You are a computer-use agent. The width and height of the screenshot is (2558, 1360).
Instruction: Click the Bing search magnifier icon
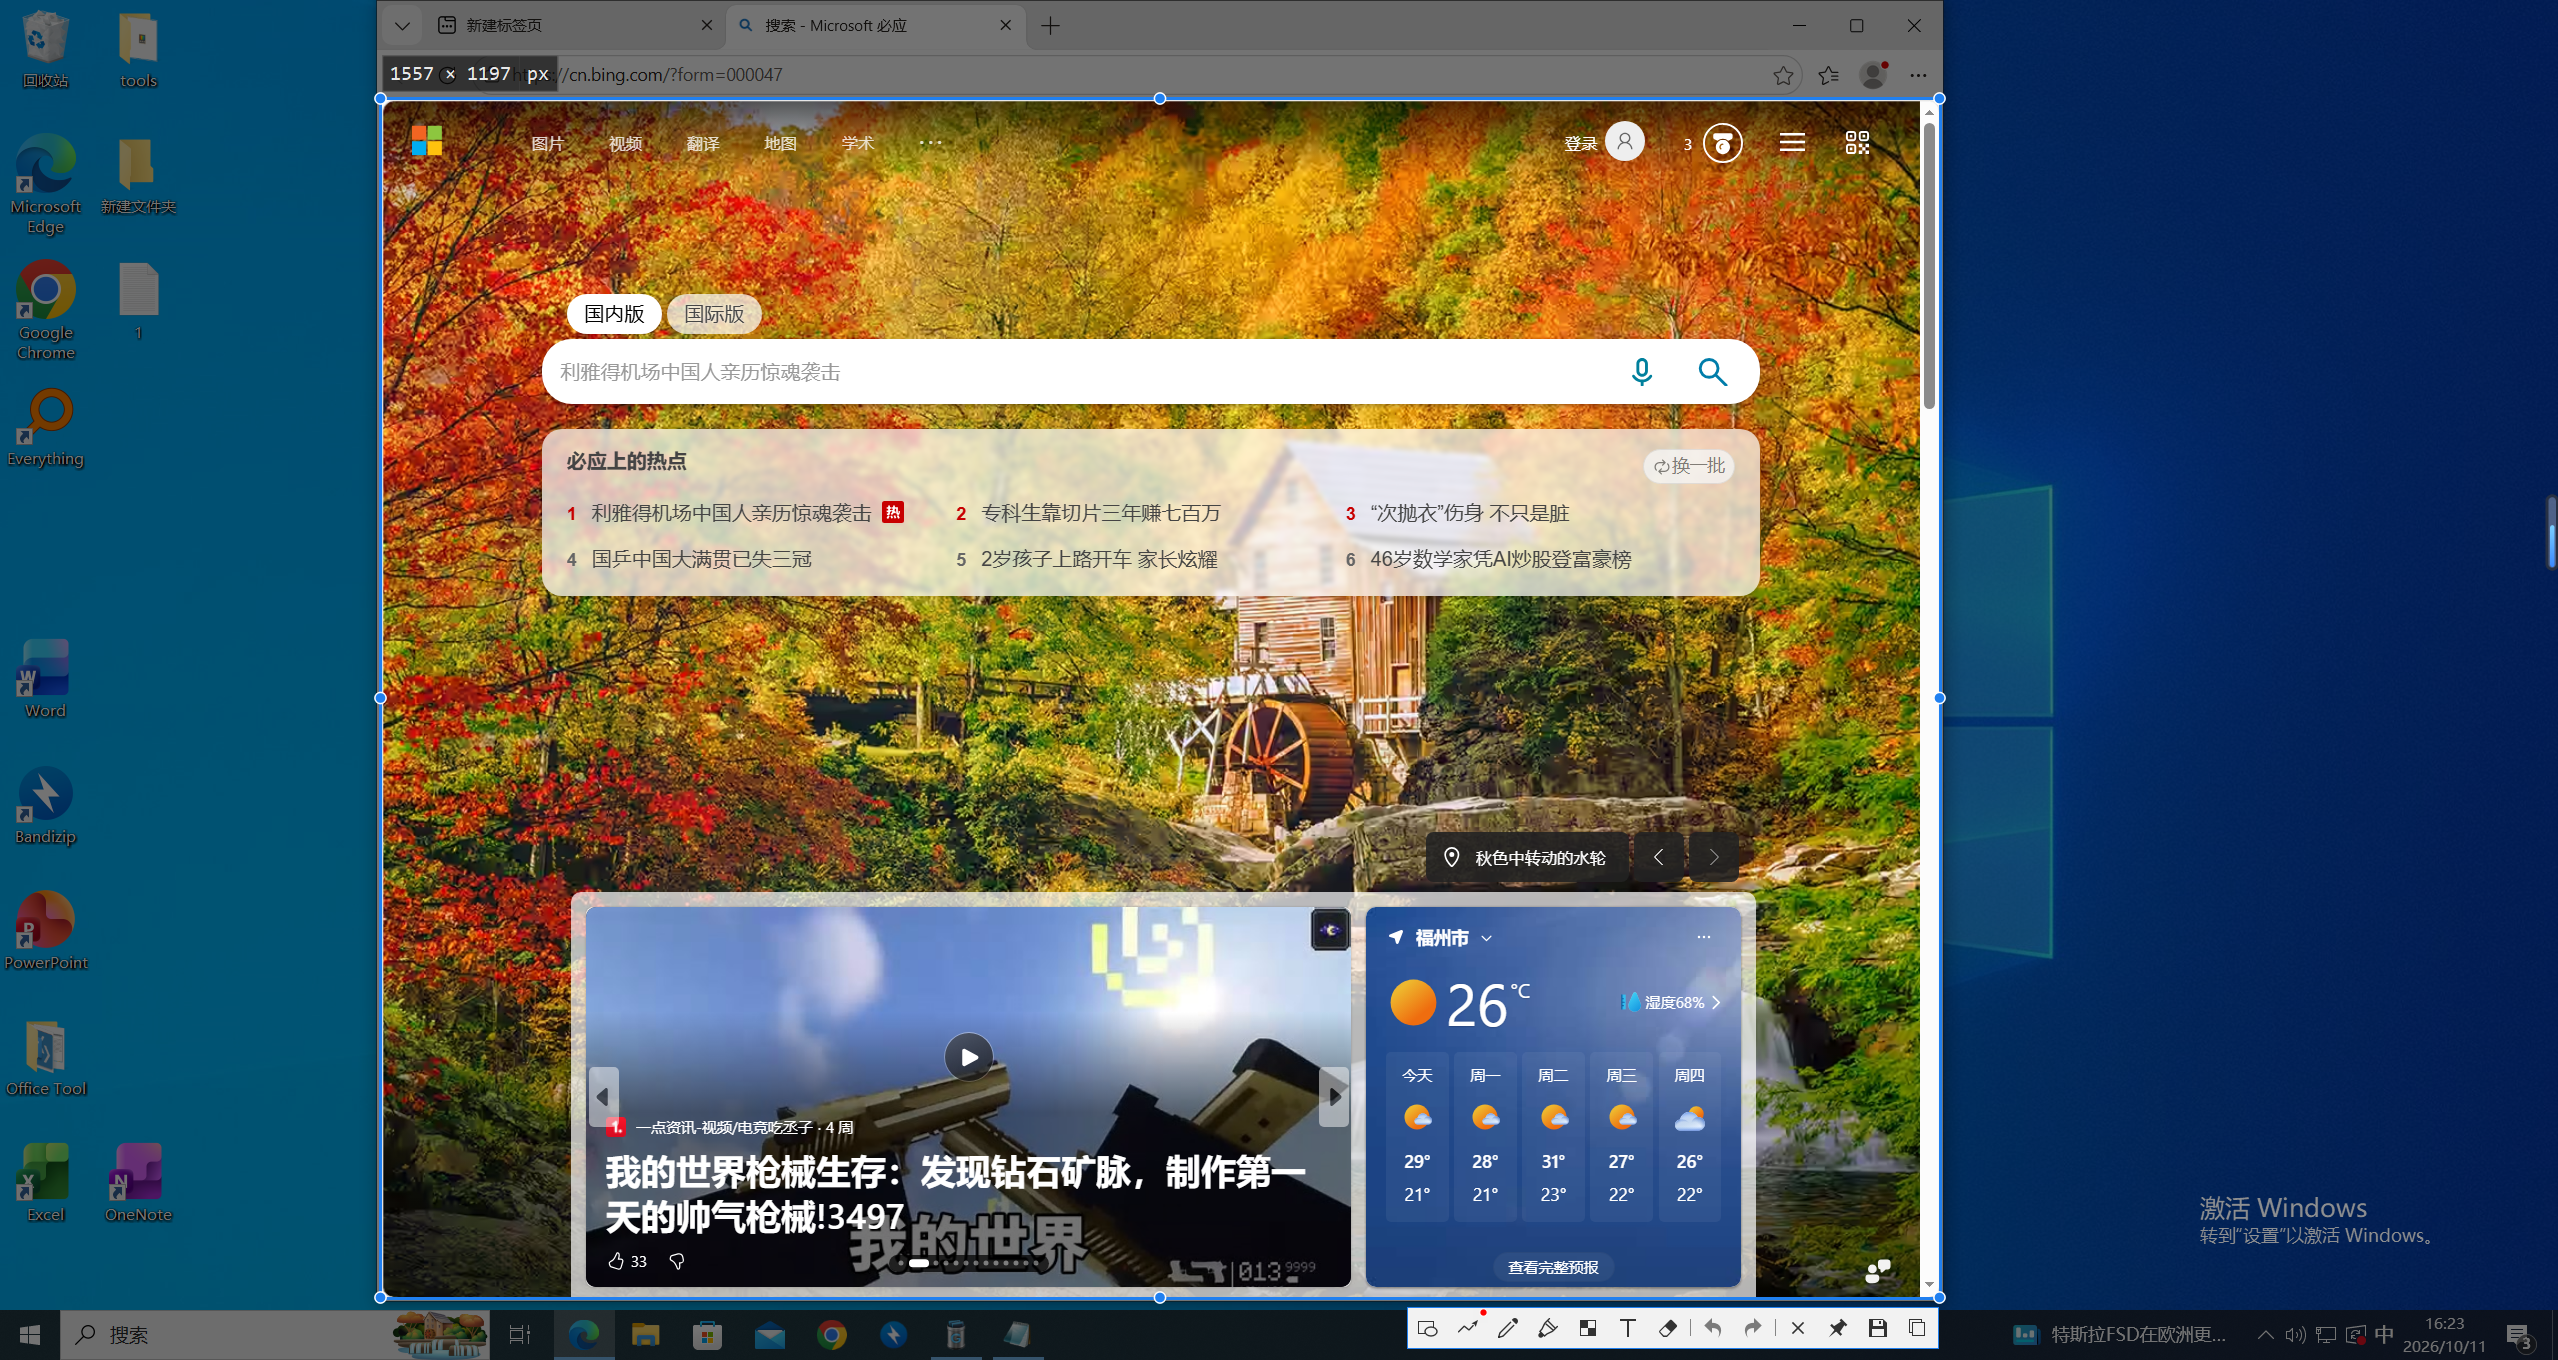pos(1713,372)
